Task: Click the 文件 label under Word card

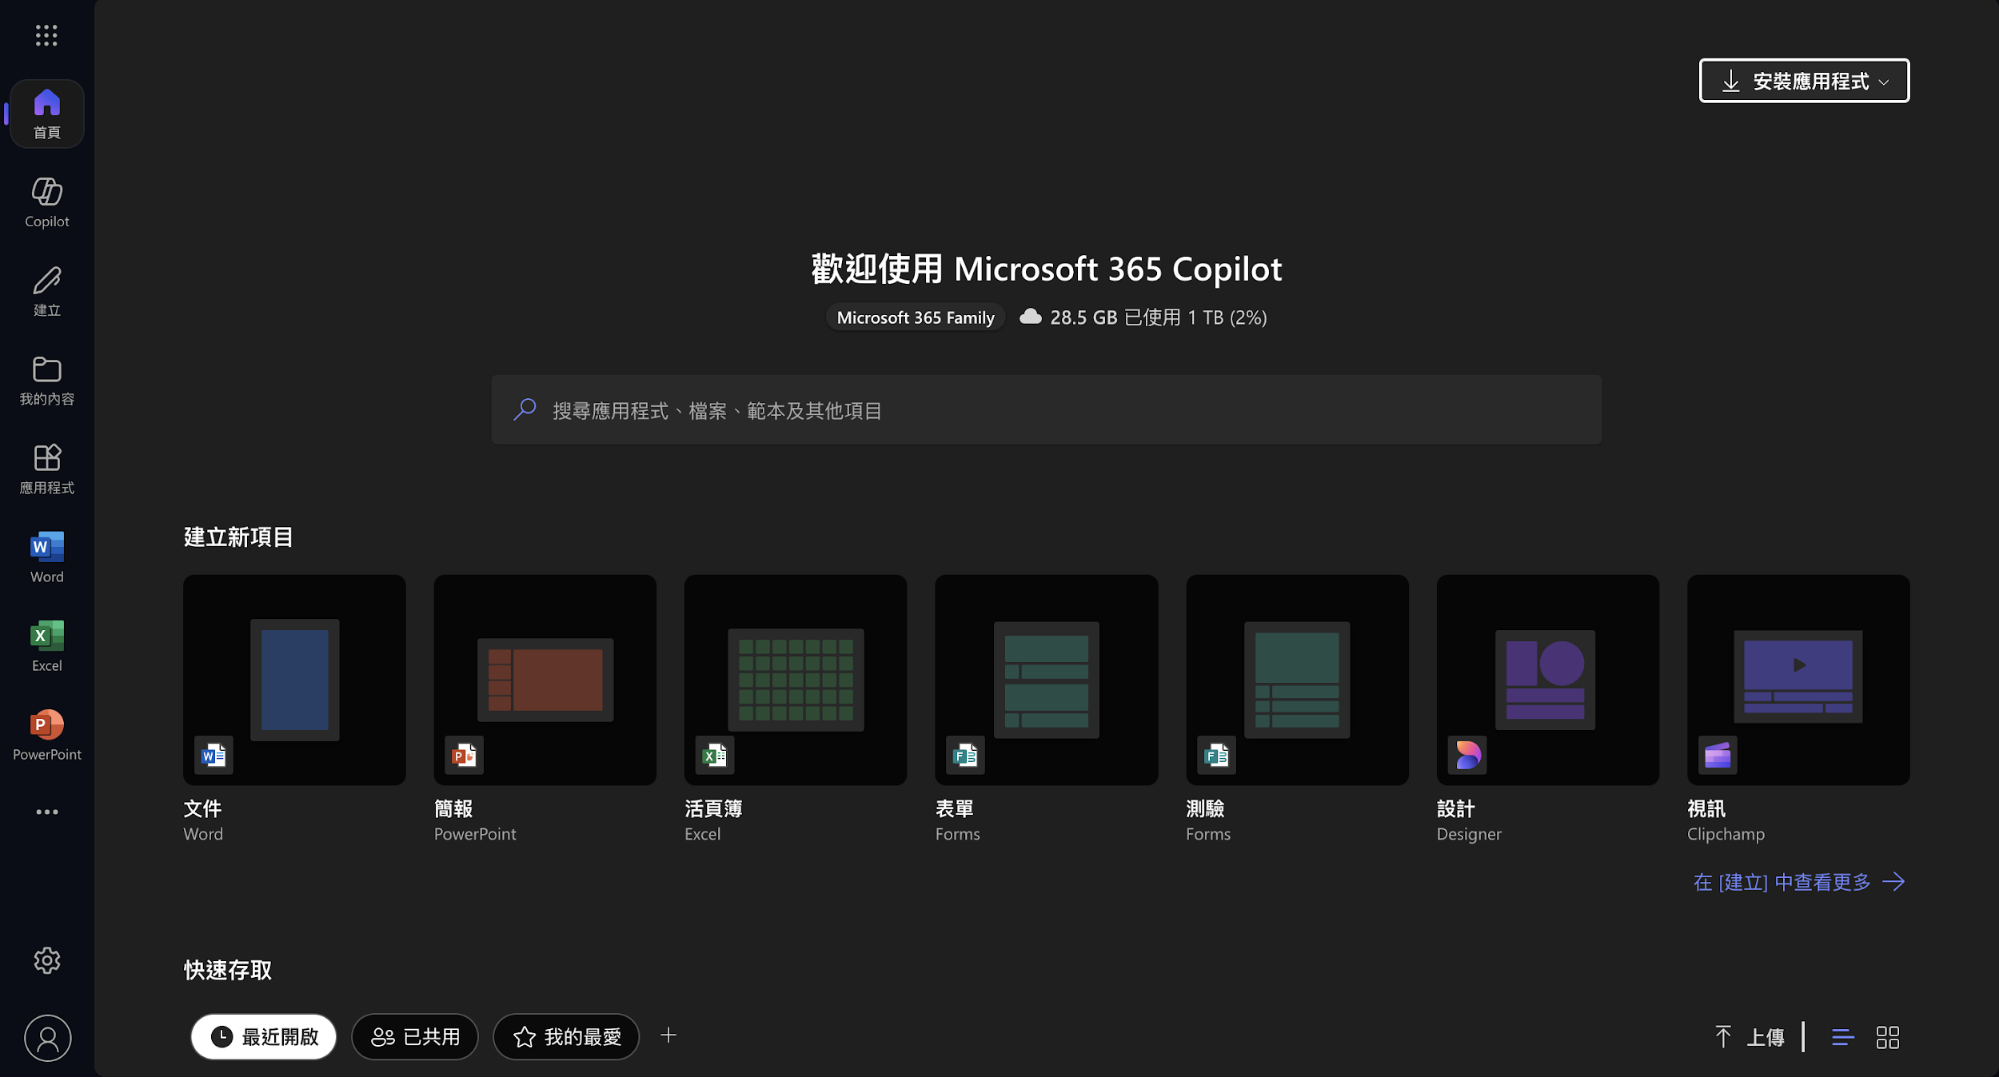Action: [202, 809]
